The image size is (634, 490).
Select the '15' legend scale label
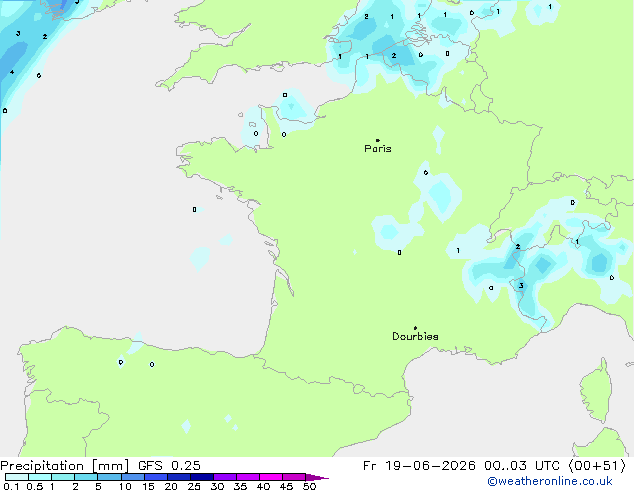pyautogui.click(x=148, y=486)
